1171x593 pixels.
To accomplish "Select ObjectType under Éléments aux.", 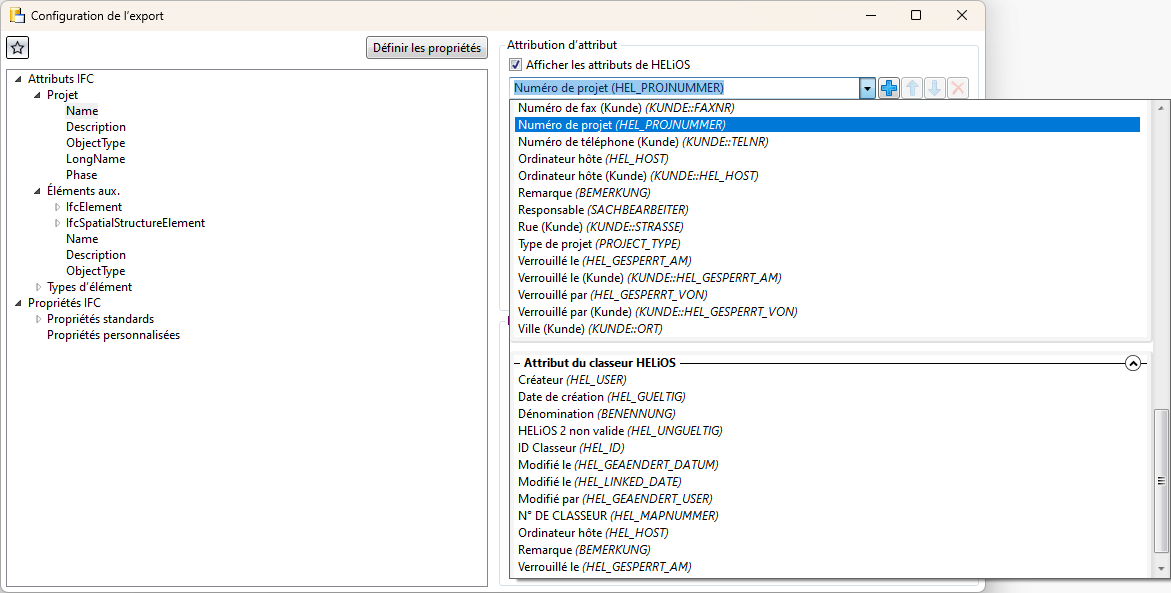I will [96, 271].
